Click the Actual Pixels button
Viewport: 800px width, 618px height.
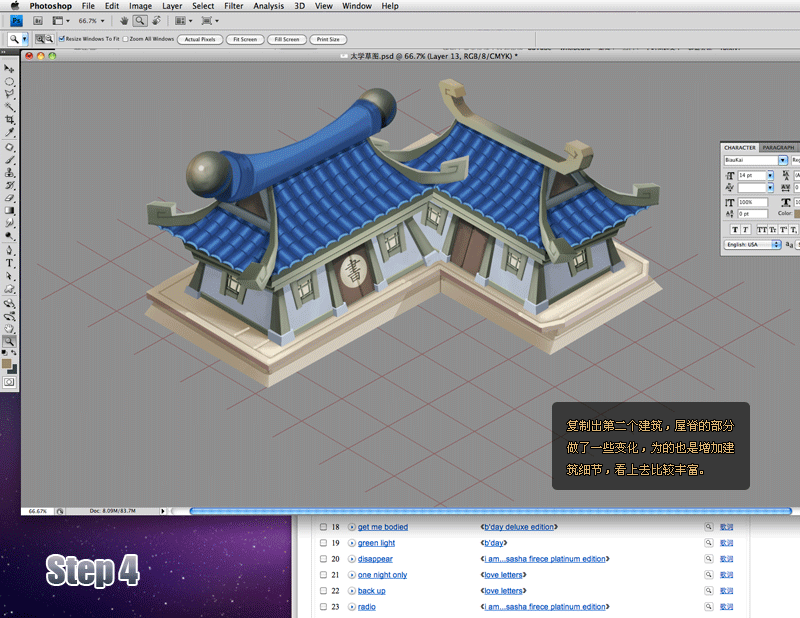pos(200,39)
